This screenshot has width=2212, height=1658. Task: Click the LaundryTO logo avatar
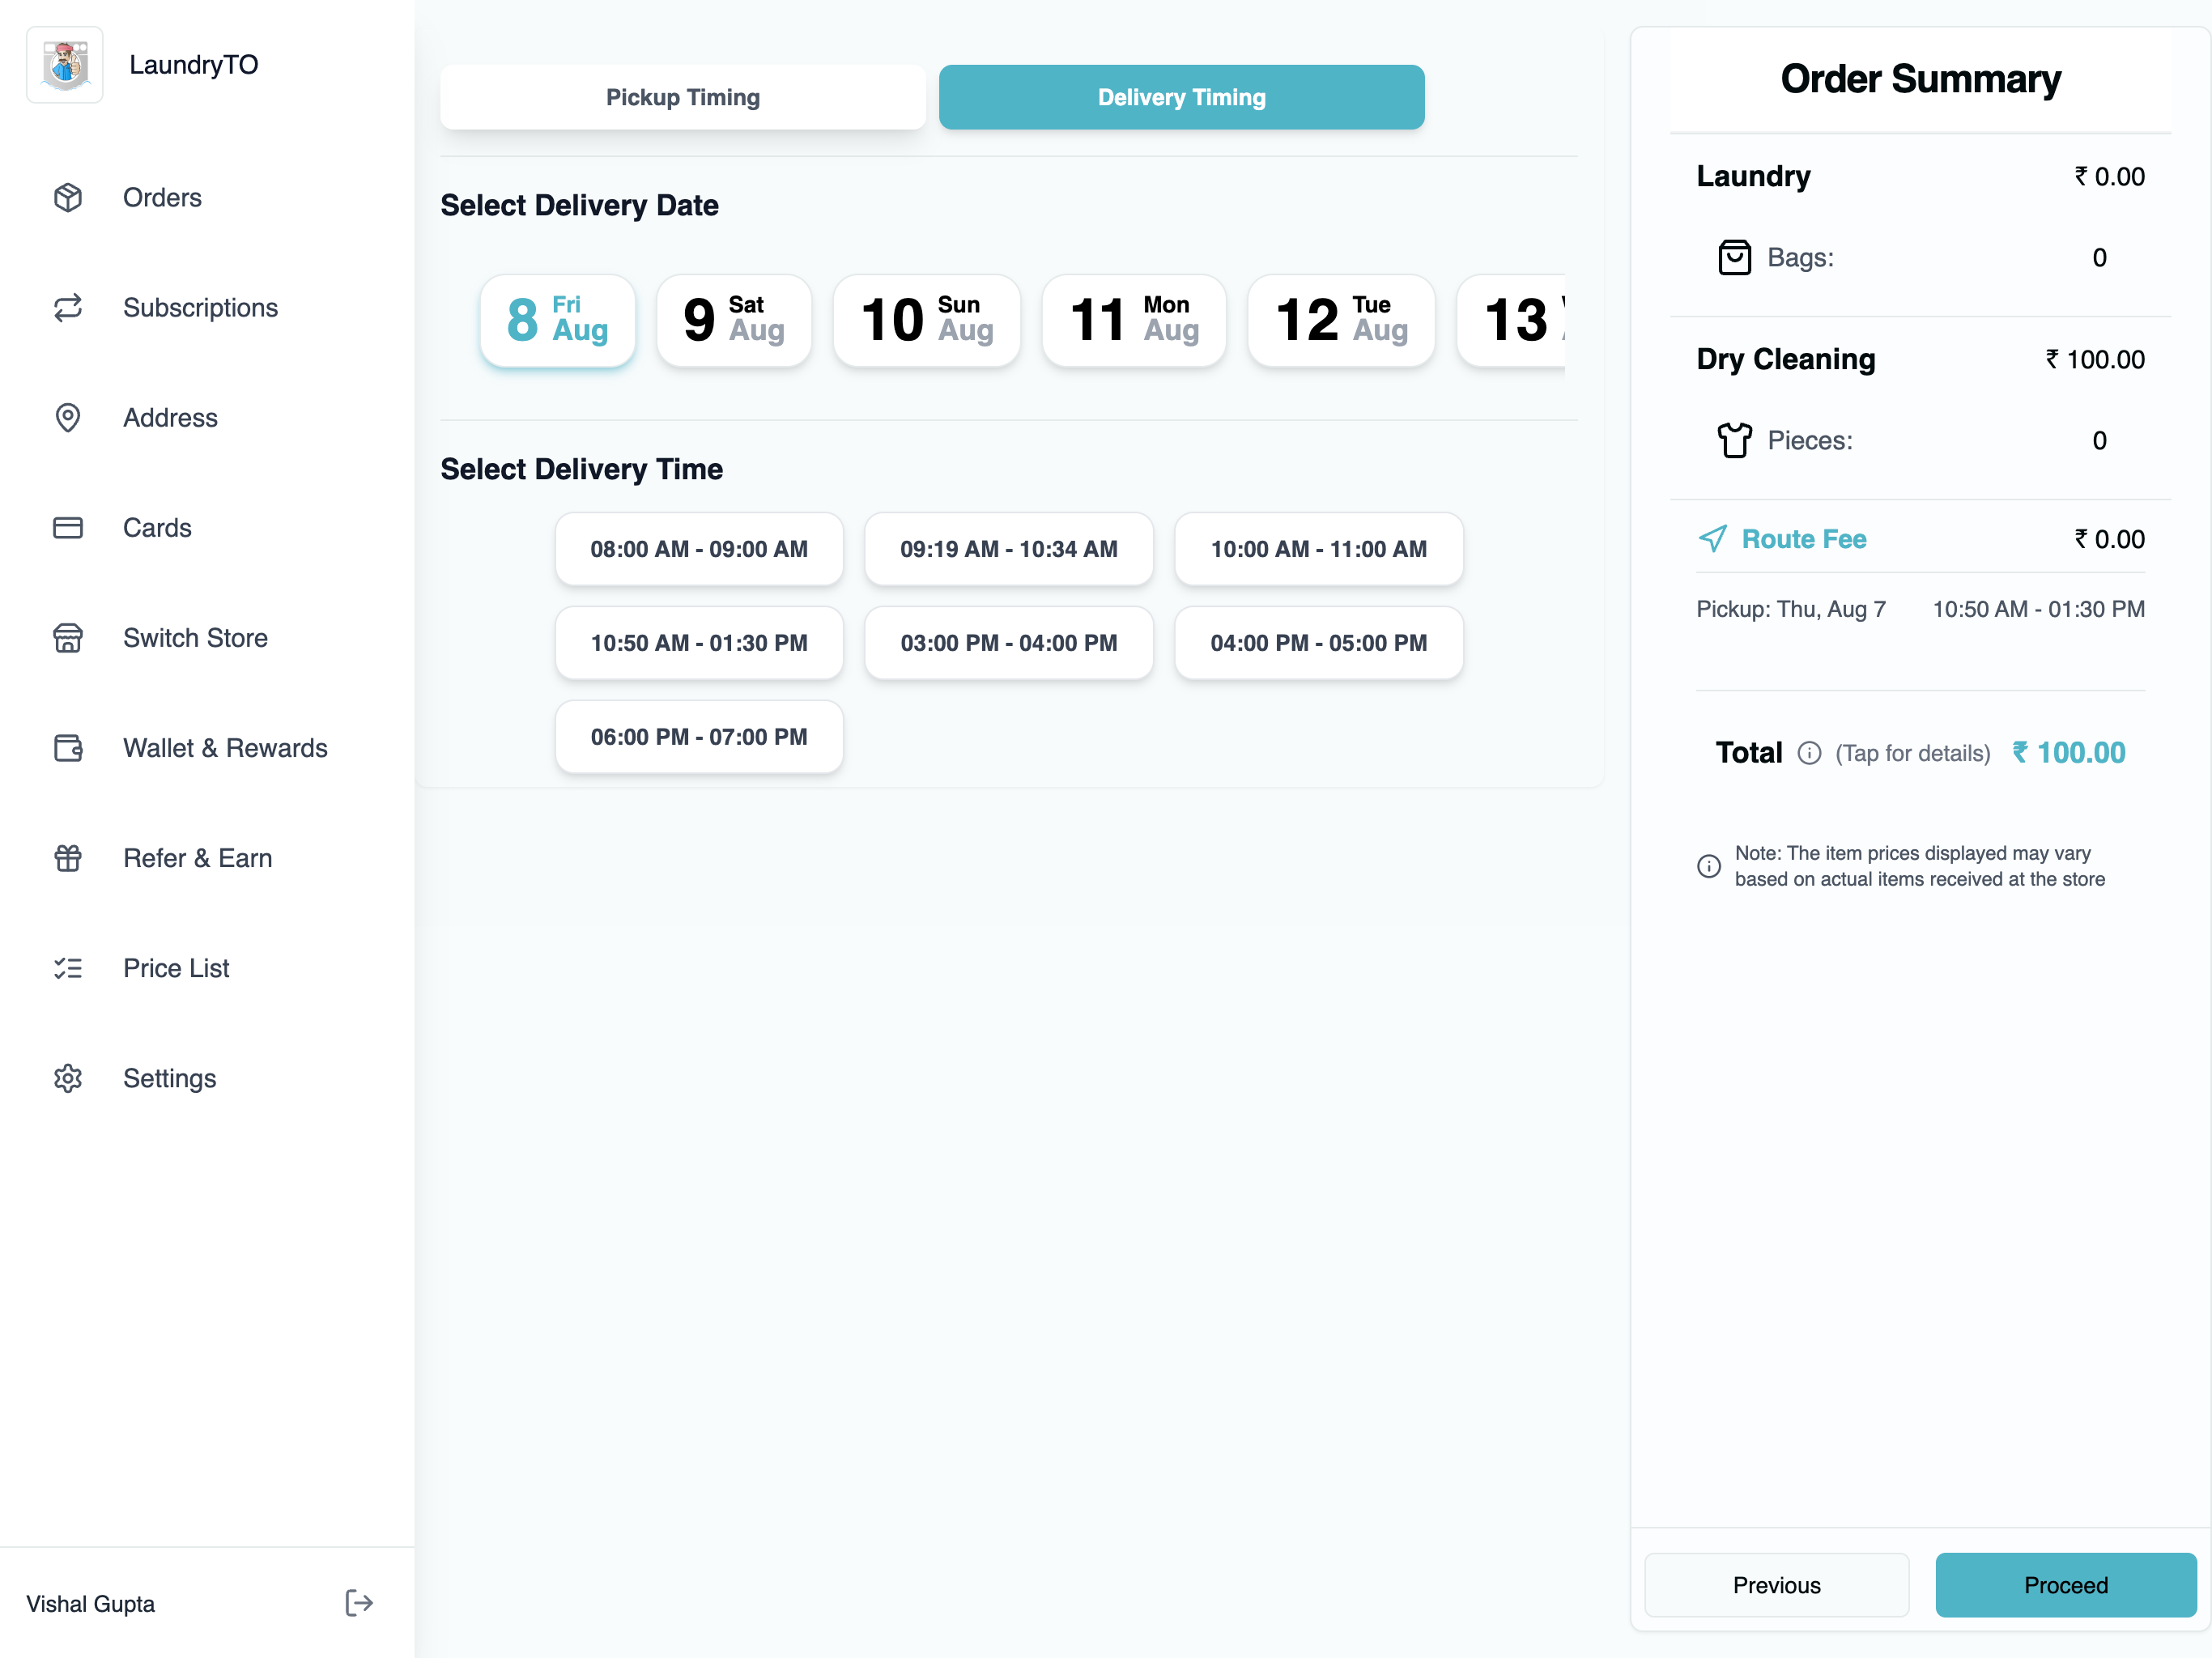[65, 65]
